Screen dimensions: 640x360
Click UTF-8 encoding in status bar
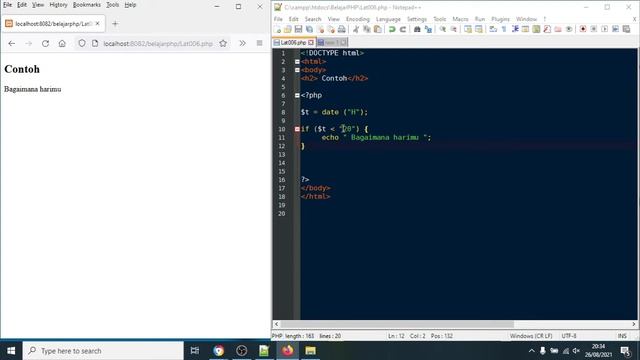569,336
